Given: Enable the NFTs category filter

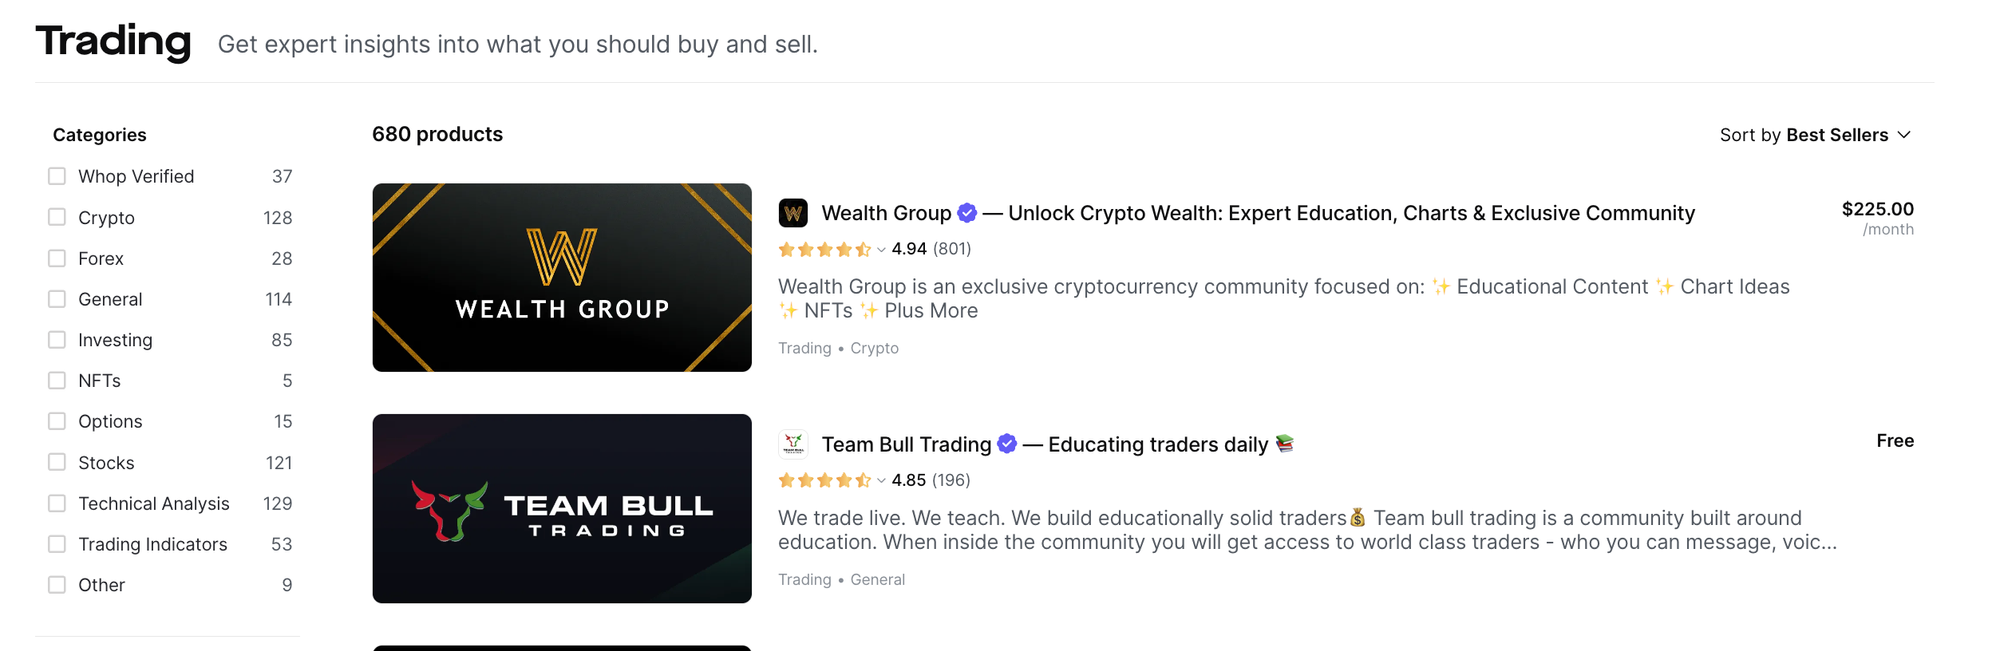Looking at the screenshot, I should click(56, 380).
